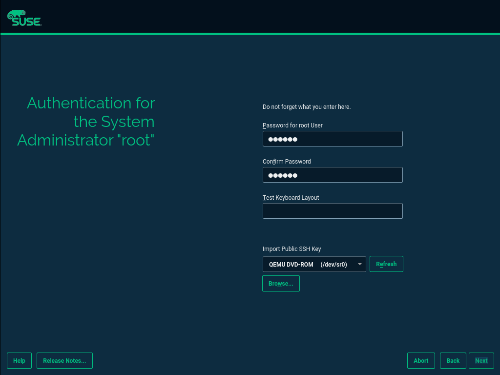Open the QEMU DVD-ROM device dropdown
The width and height of the screenshot is (500, 375).
pos(314,264)
